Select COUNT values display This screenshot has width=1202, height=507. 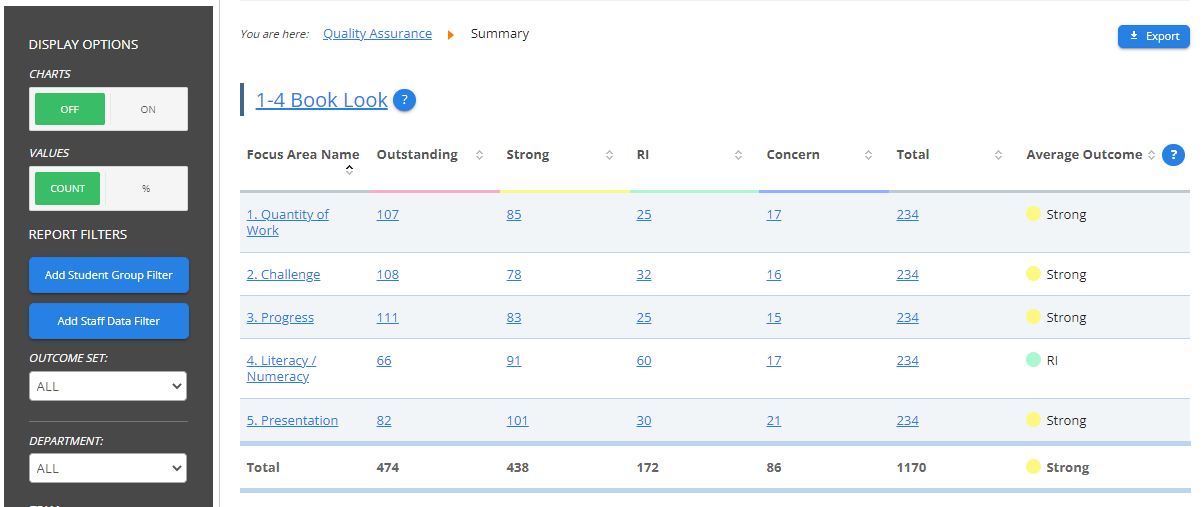(x=69, y=189)
